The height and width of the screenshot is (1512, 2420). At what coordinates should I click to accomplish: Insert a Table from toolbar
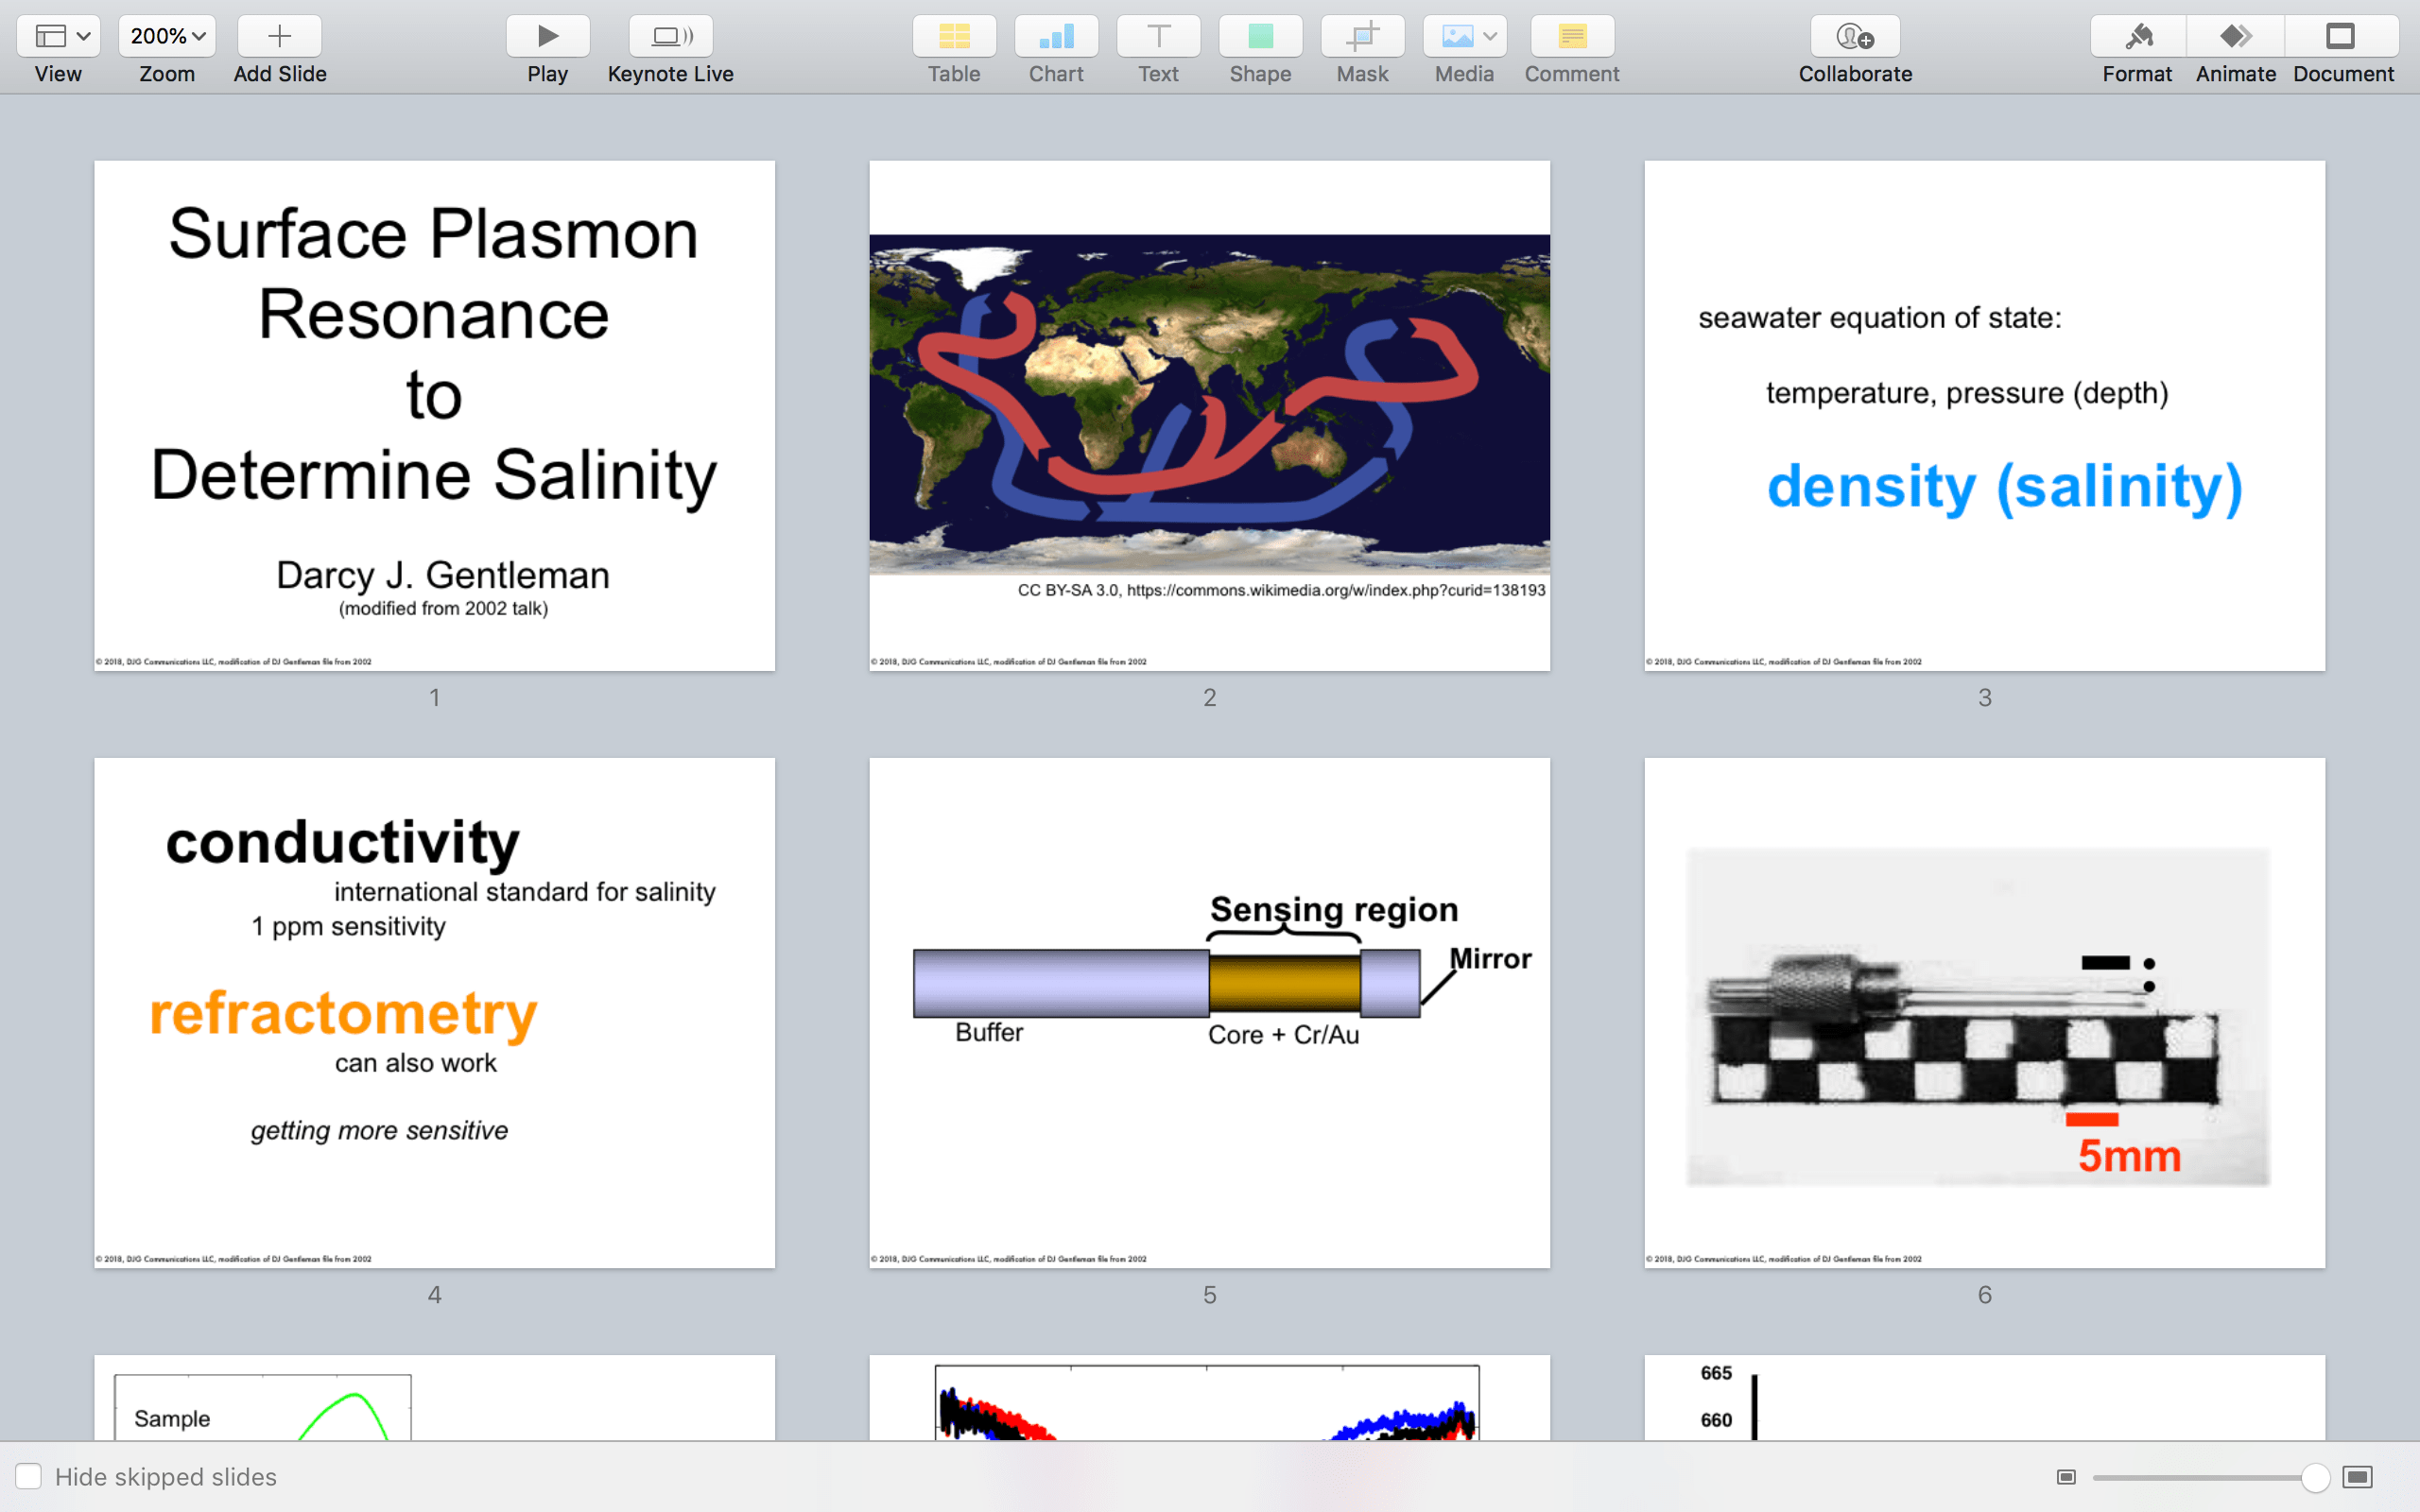pos(953,37)
